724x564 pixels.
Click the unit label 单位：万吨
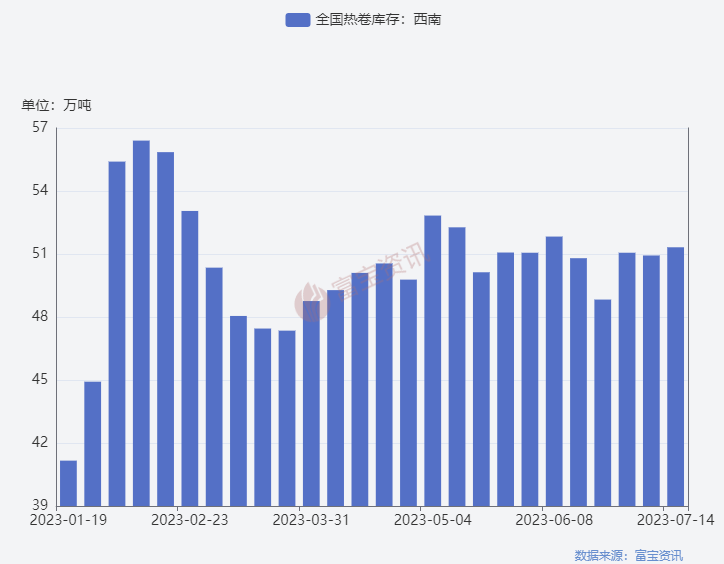(x=56, y=105)
